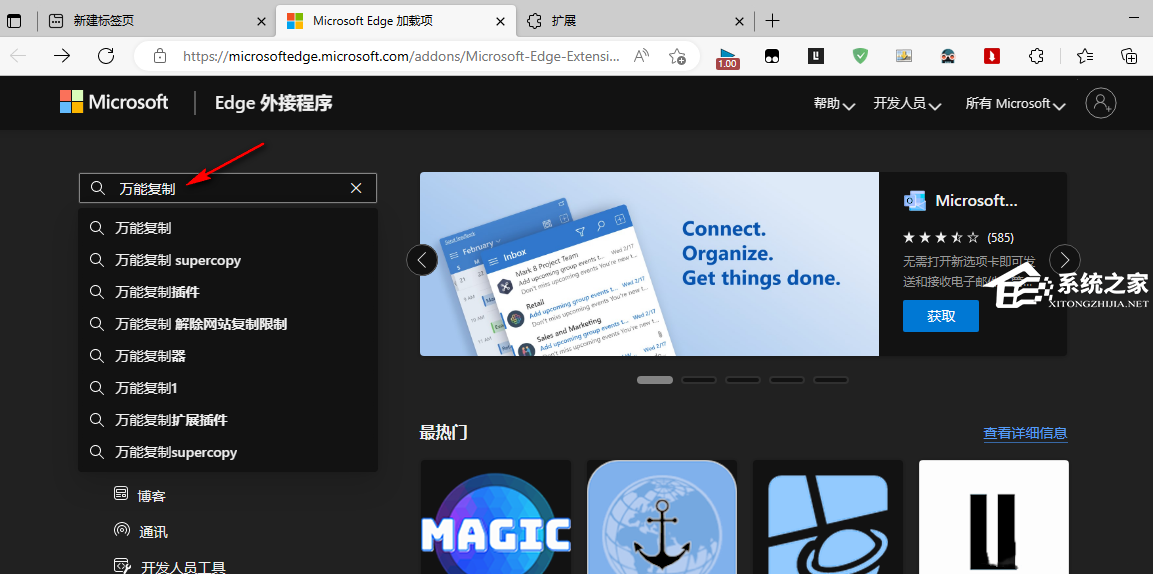Select suggestion 万能复制 supercopy

coord(178,260)
